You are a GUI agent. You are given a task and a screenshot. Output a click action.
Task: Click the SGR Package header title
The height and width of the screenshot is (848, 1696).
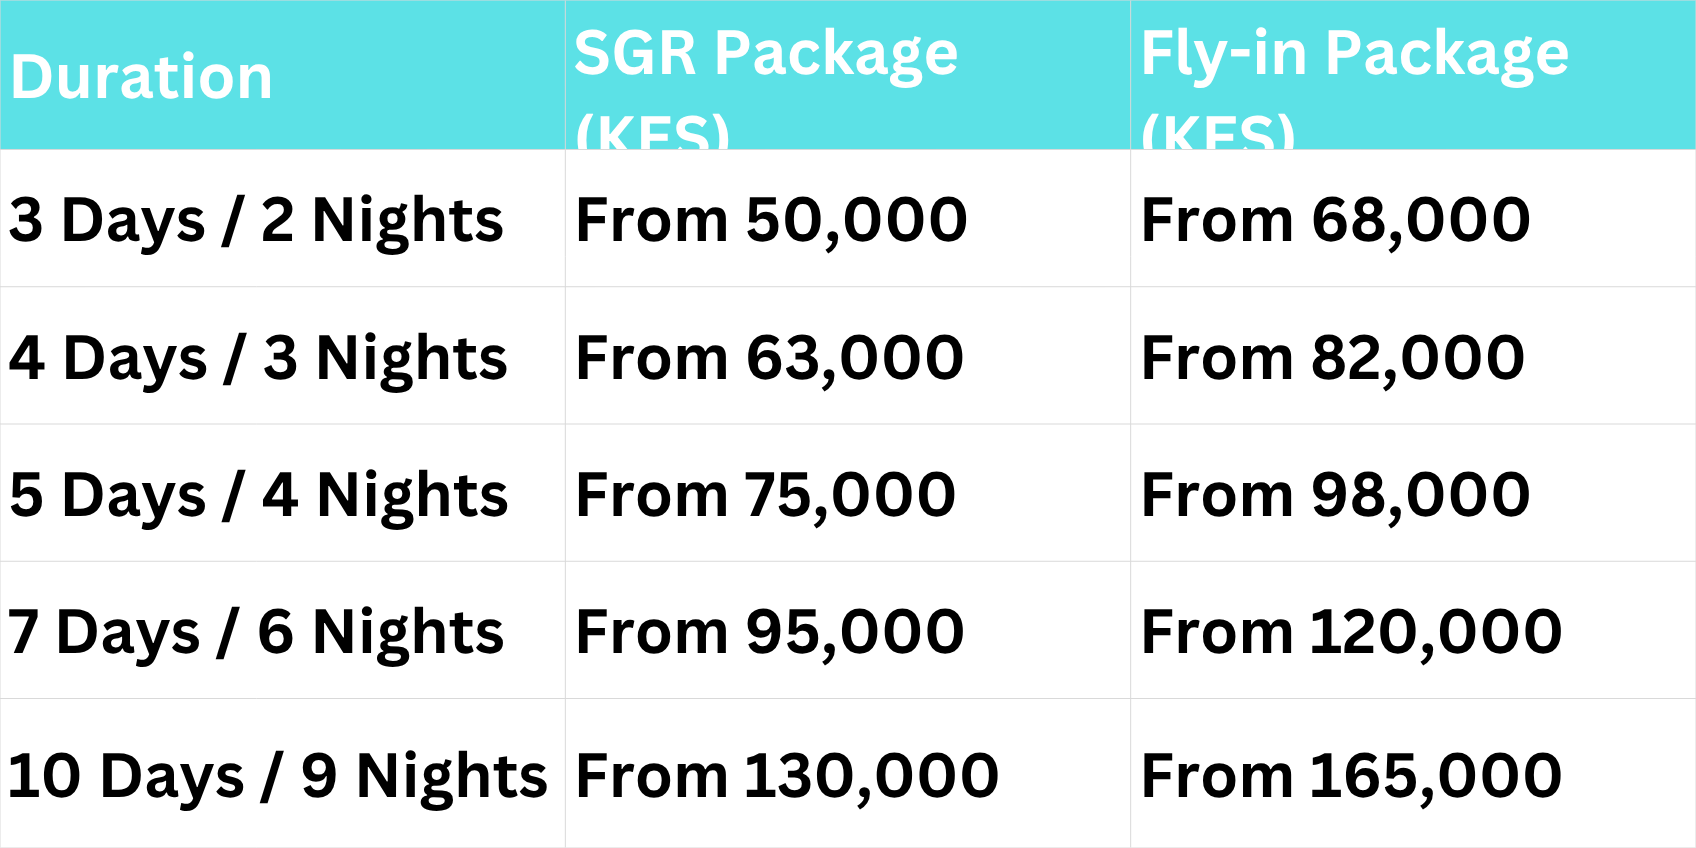pyautogui.click(x=766, y=53)
